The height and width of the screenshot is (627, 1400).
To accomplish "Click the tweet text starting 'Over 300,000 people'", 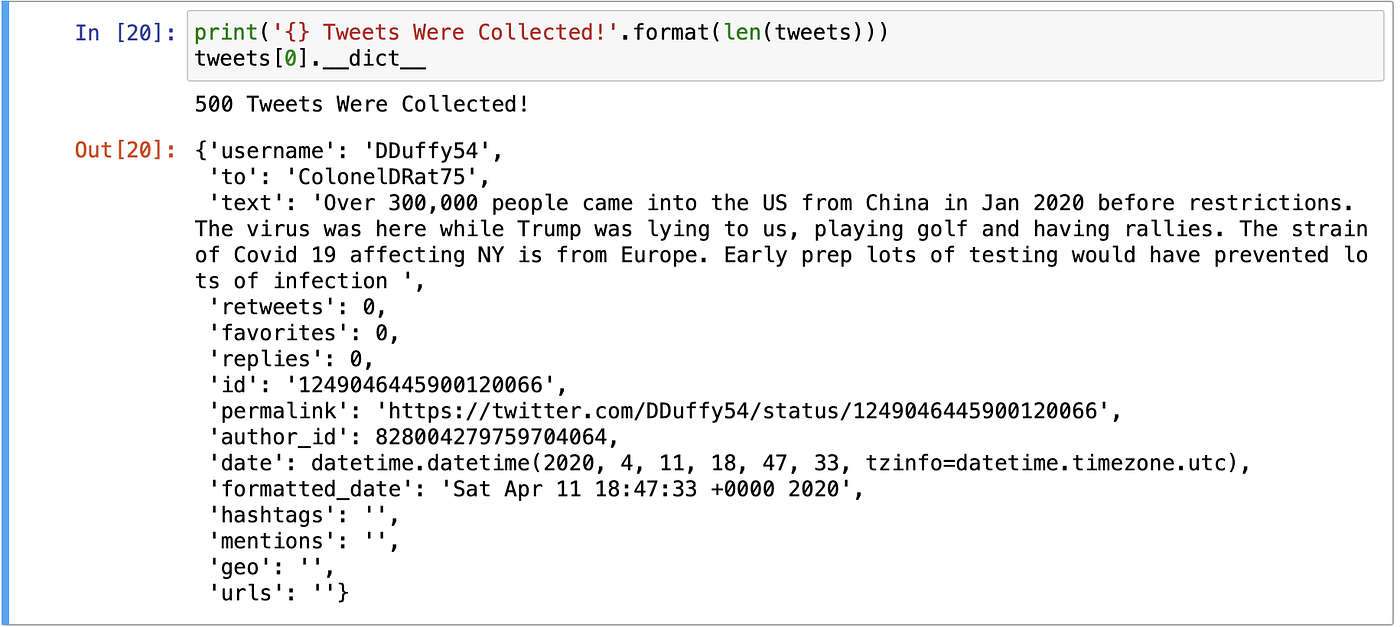I will (x=780, y=242).
